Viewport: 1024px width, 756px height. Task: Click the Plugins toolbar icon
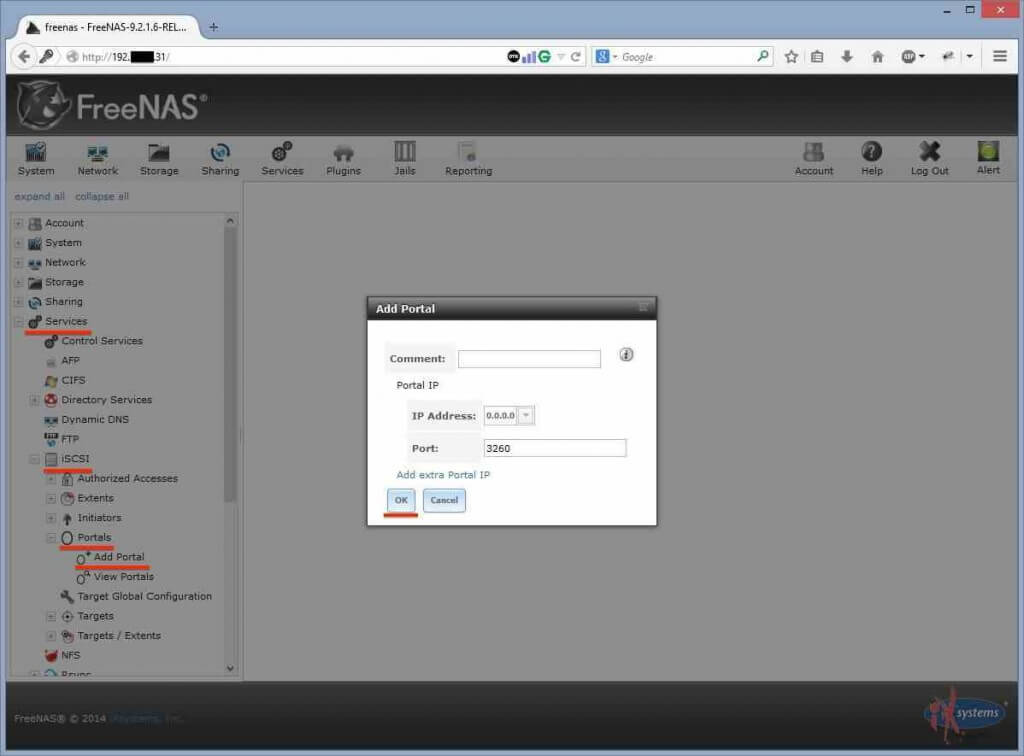coord(343,158)
